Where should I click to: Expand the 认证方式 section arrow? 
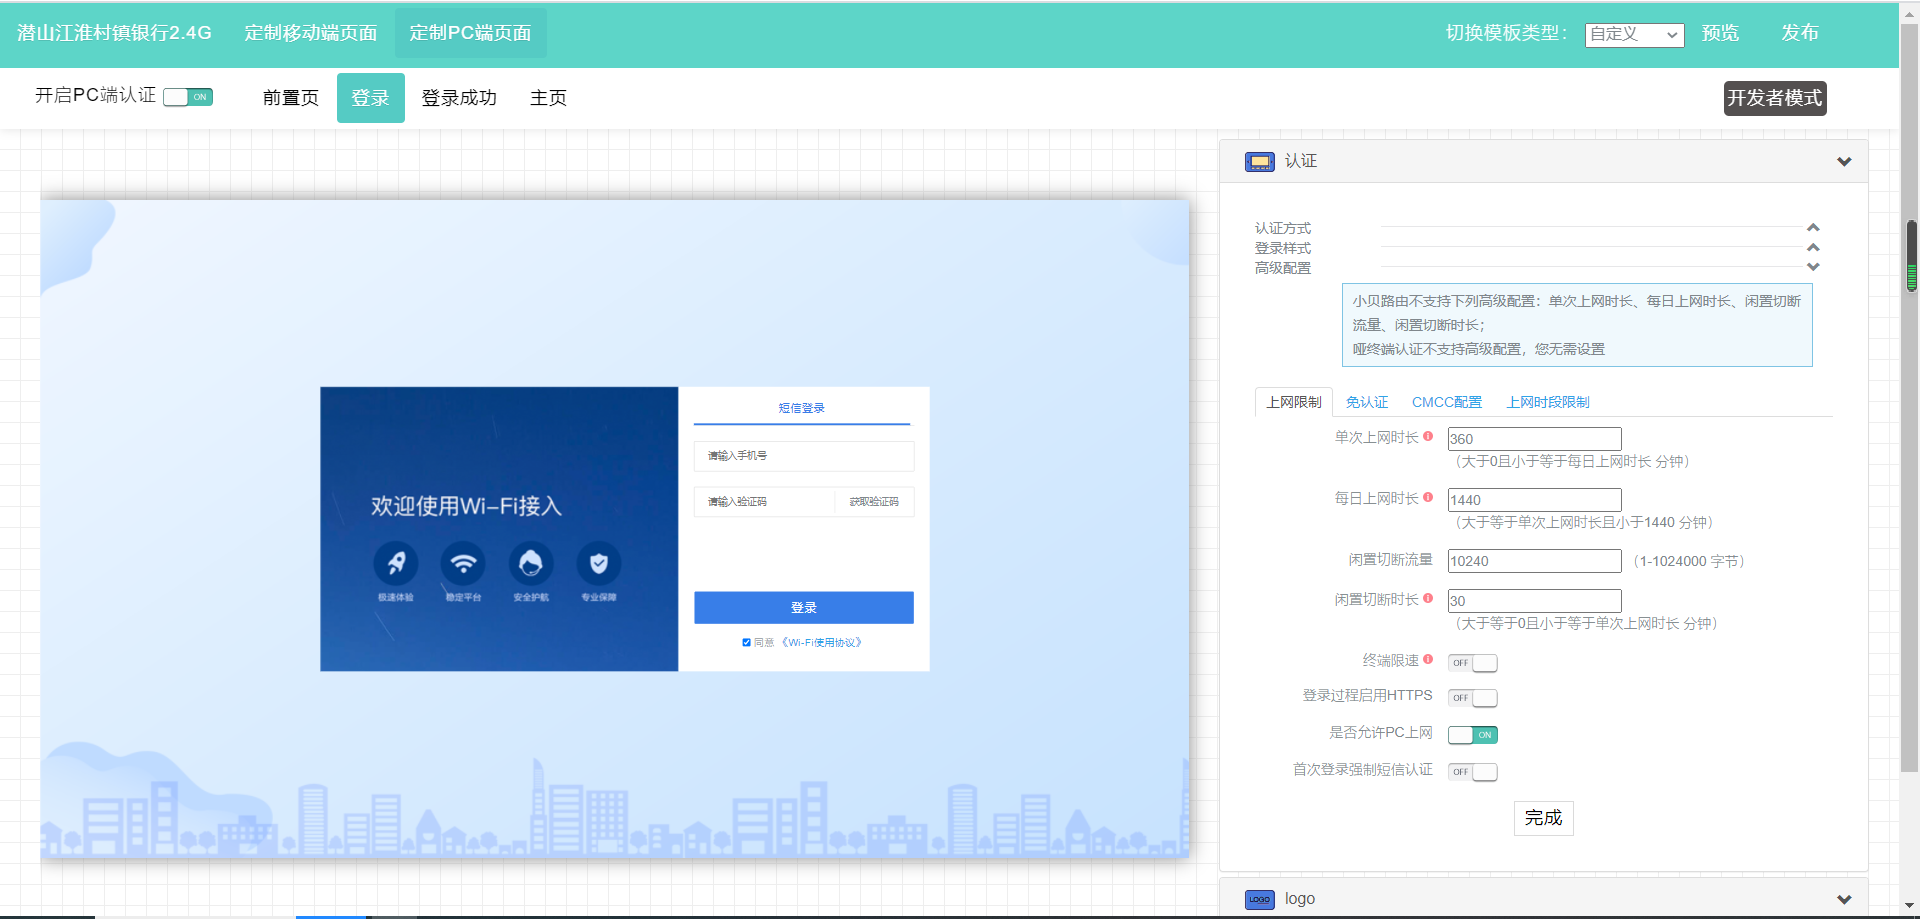[1813, 228]
